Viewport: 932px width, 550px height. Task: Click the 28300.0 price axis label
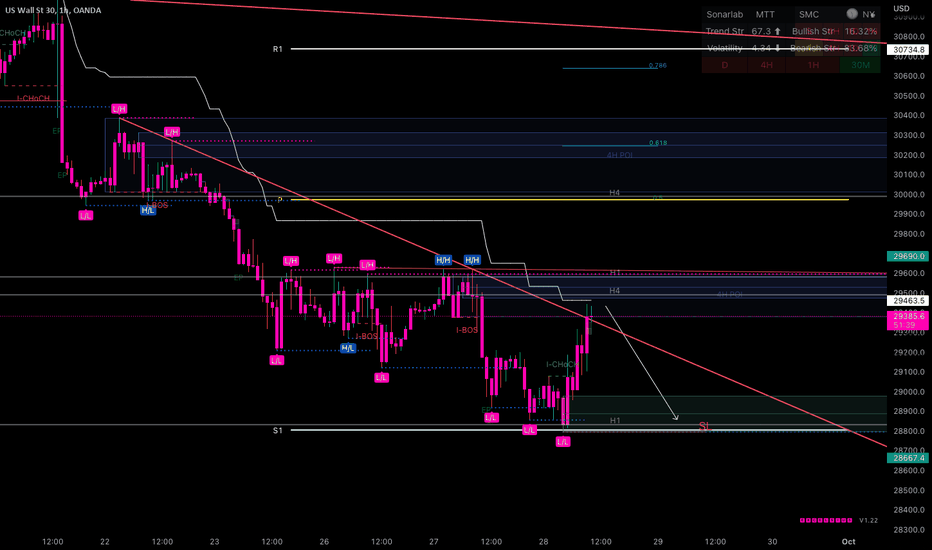909,530
